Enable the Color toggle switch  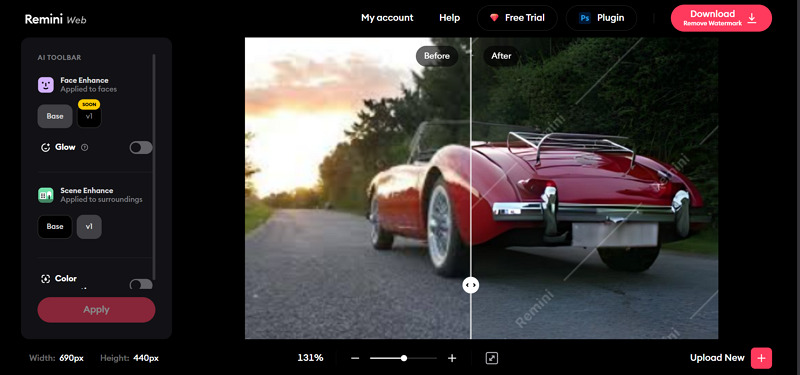tap(141, 284)
